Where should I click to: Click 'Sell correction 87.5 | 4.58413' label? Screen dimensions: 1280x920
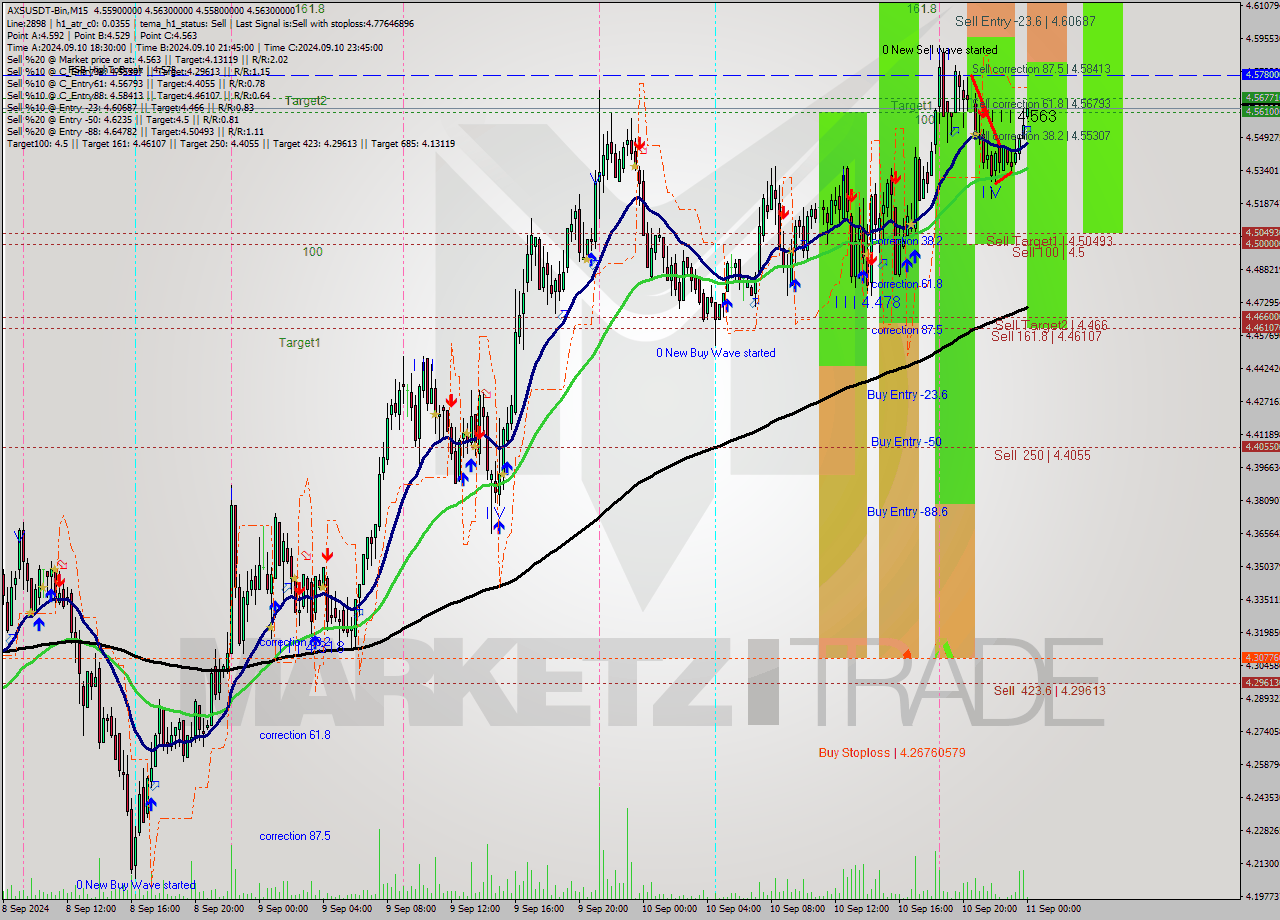(x=1041, y=69)
